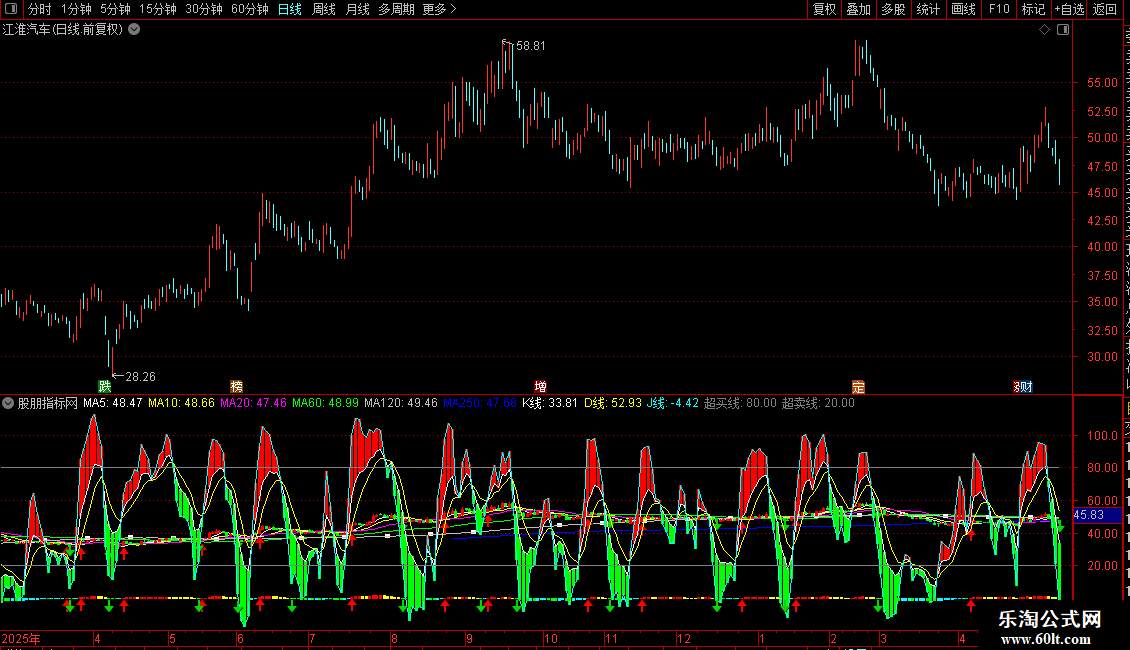
Task: Click the 30.00 price axis label
Action: click(1103, 357)
